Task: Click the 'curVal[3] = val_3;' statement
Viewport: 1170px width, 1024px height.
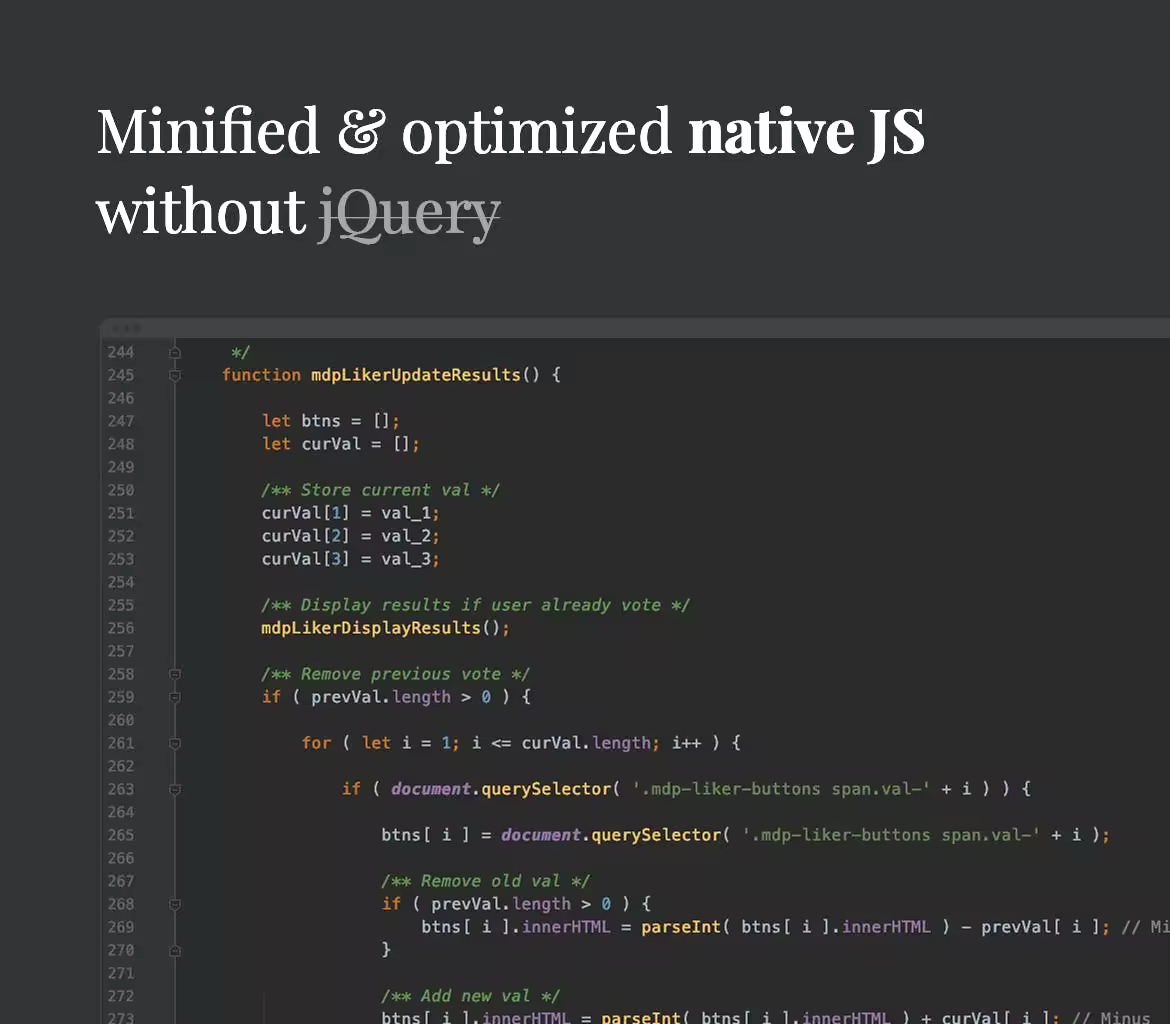Action: pos(351,559)
